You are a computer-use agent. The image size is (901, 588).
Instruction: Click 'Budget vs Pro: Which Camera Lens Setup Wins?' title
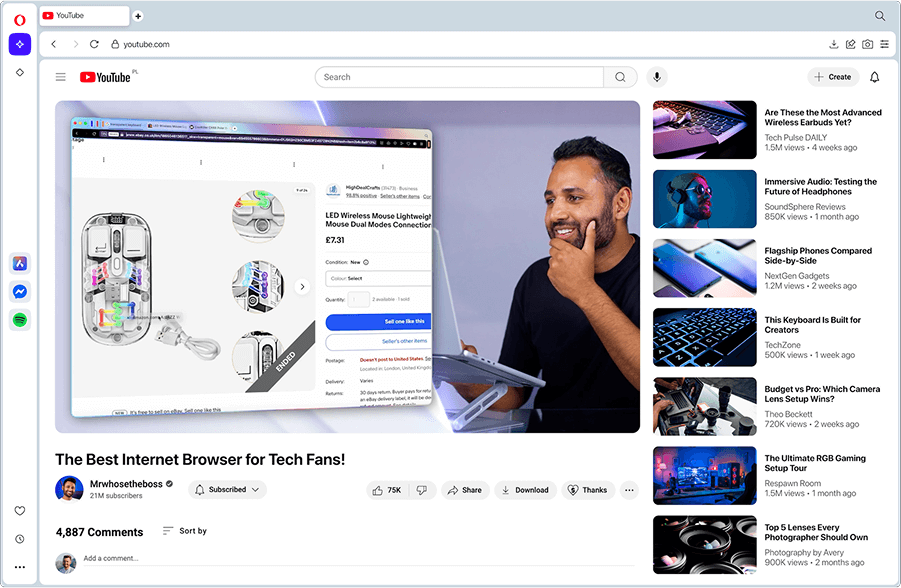pos(822,394)
